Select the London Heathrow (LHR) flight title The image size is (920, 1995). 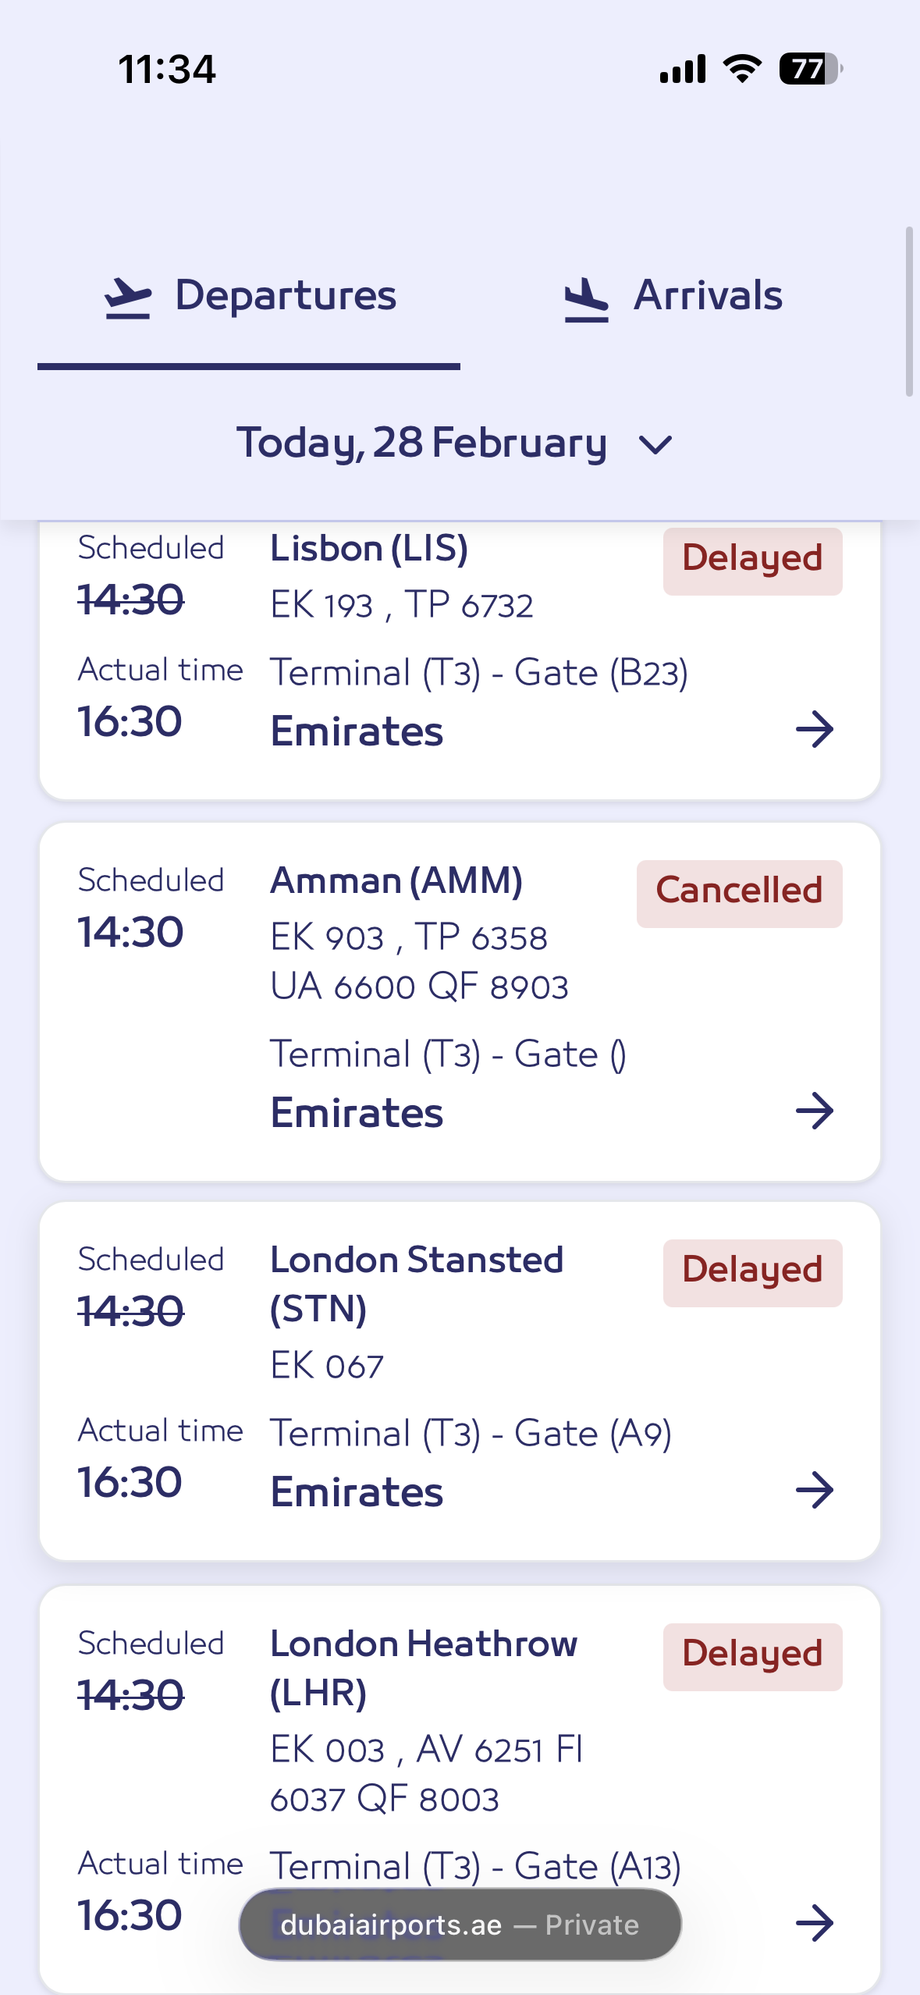tap(423, 1668)
